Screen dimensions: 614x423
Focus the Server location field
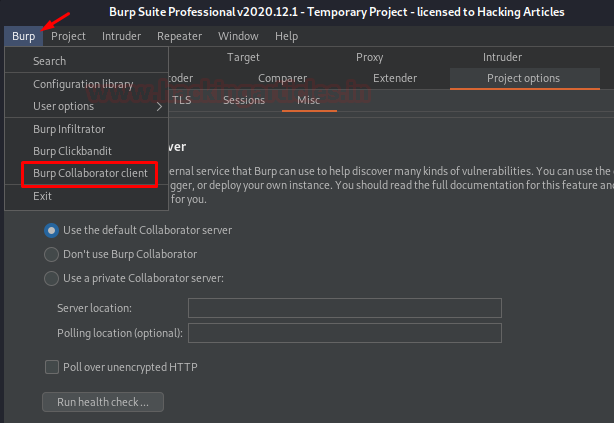pos(345,308)
